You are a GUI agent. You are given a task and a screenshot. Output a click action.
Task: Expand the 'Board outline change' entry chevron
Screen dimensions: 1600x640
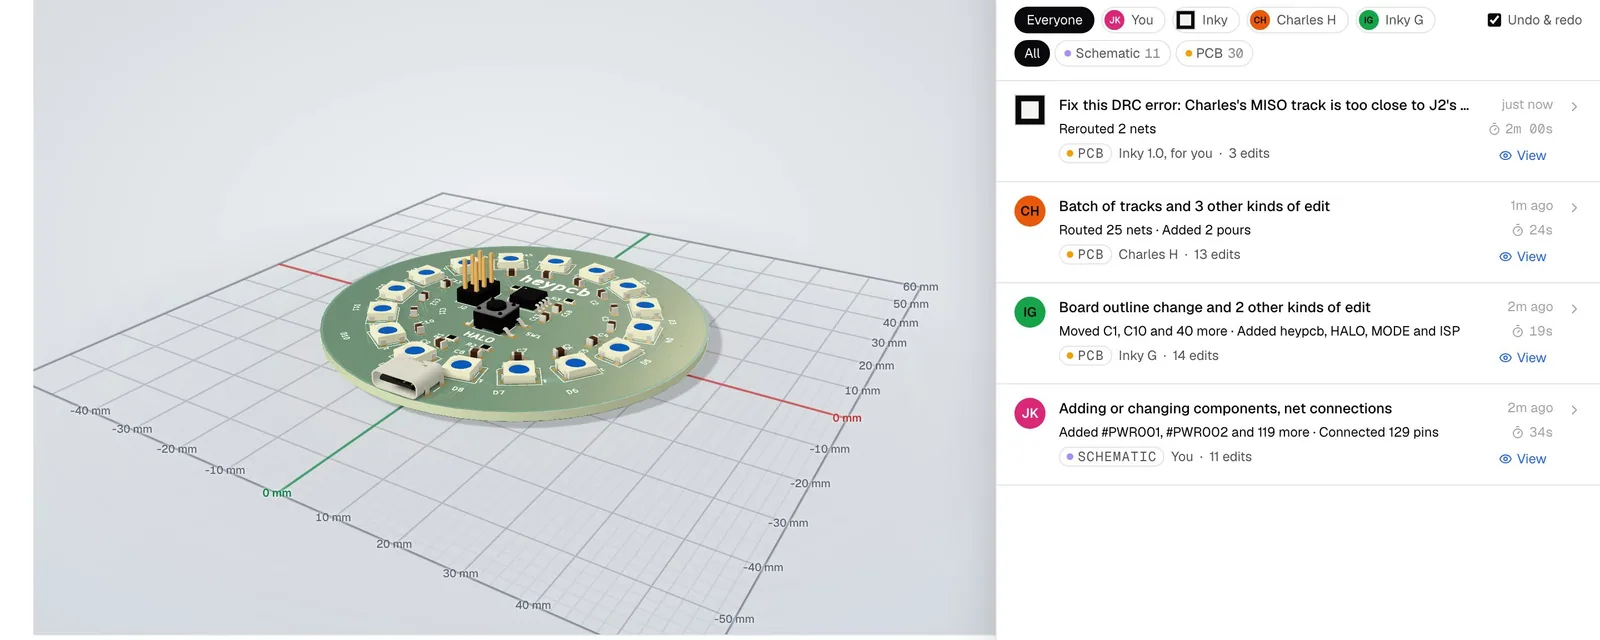pyautogui.click(x=1574, y=308)
